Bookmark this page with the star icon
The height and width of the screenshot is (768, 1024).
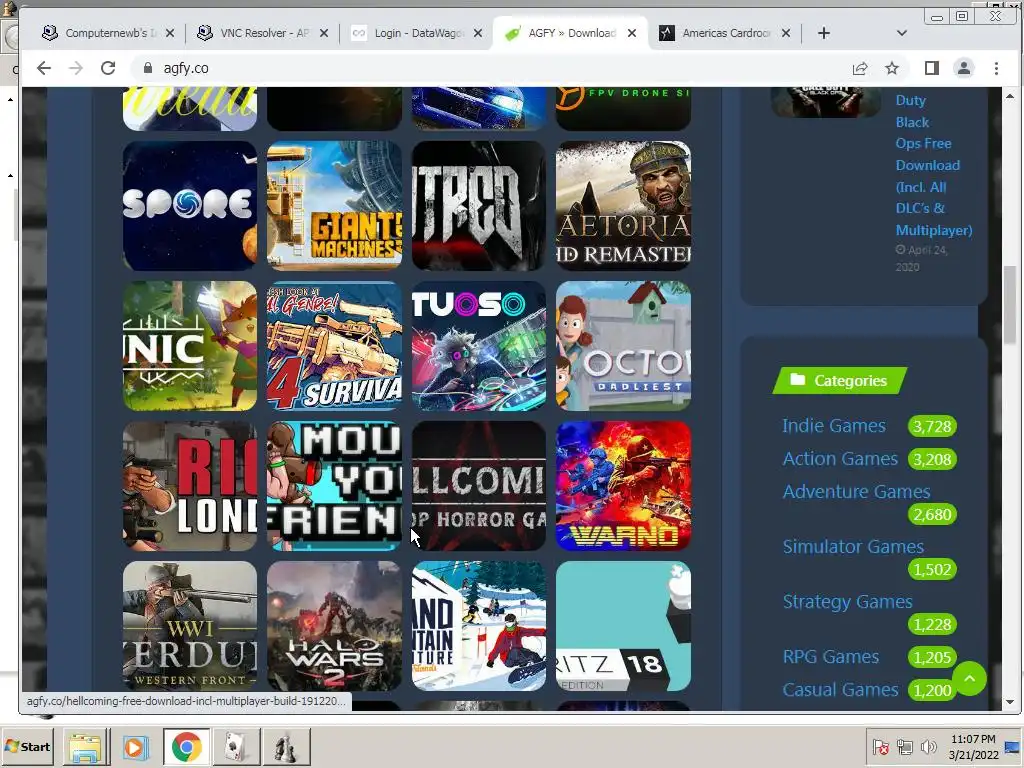tap(891, 68)
